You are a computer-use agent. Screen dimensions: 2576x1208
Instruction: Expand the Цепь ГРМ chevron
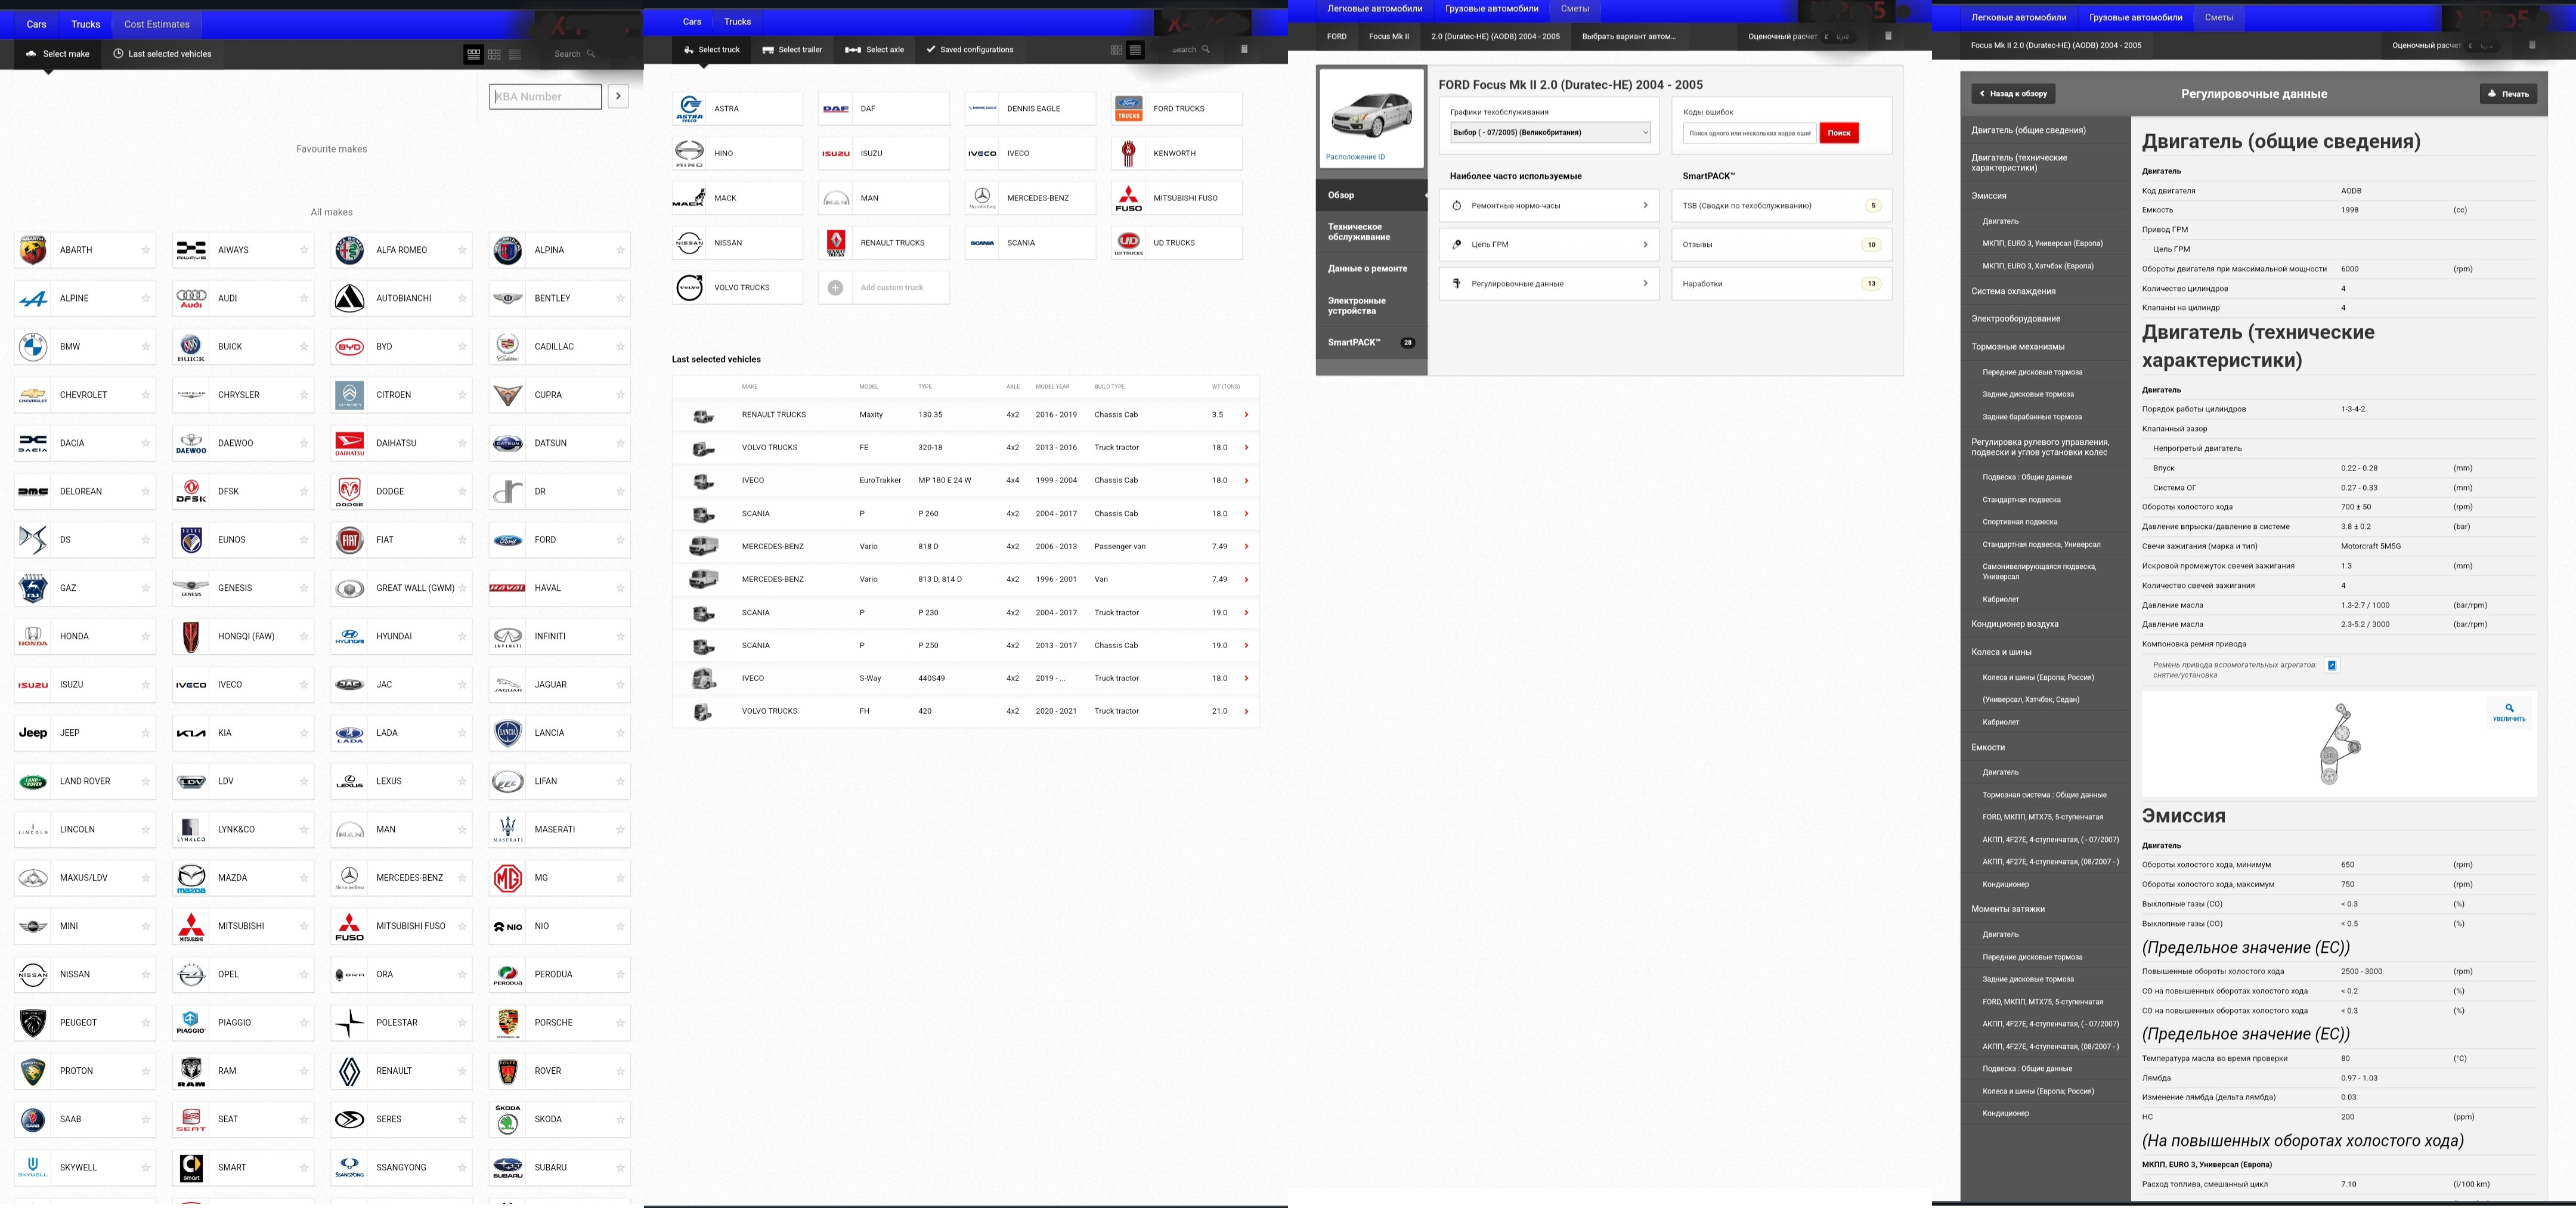pyautogui.click(x=1645, y=245)
